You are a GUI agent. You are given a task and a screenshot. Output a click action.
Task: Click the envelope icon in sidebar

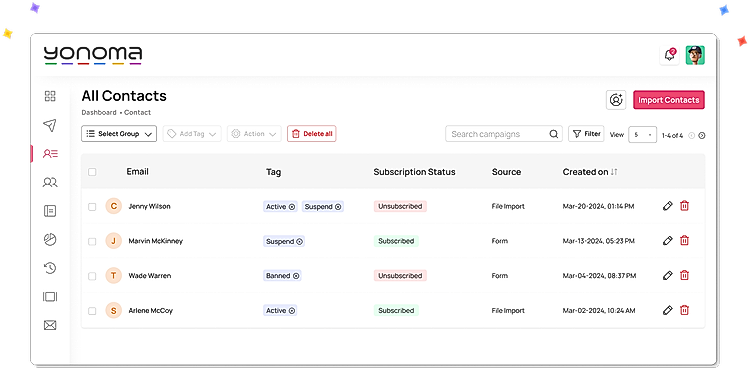[50, 325]
